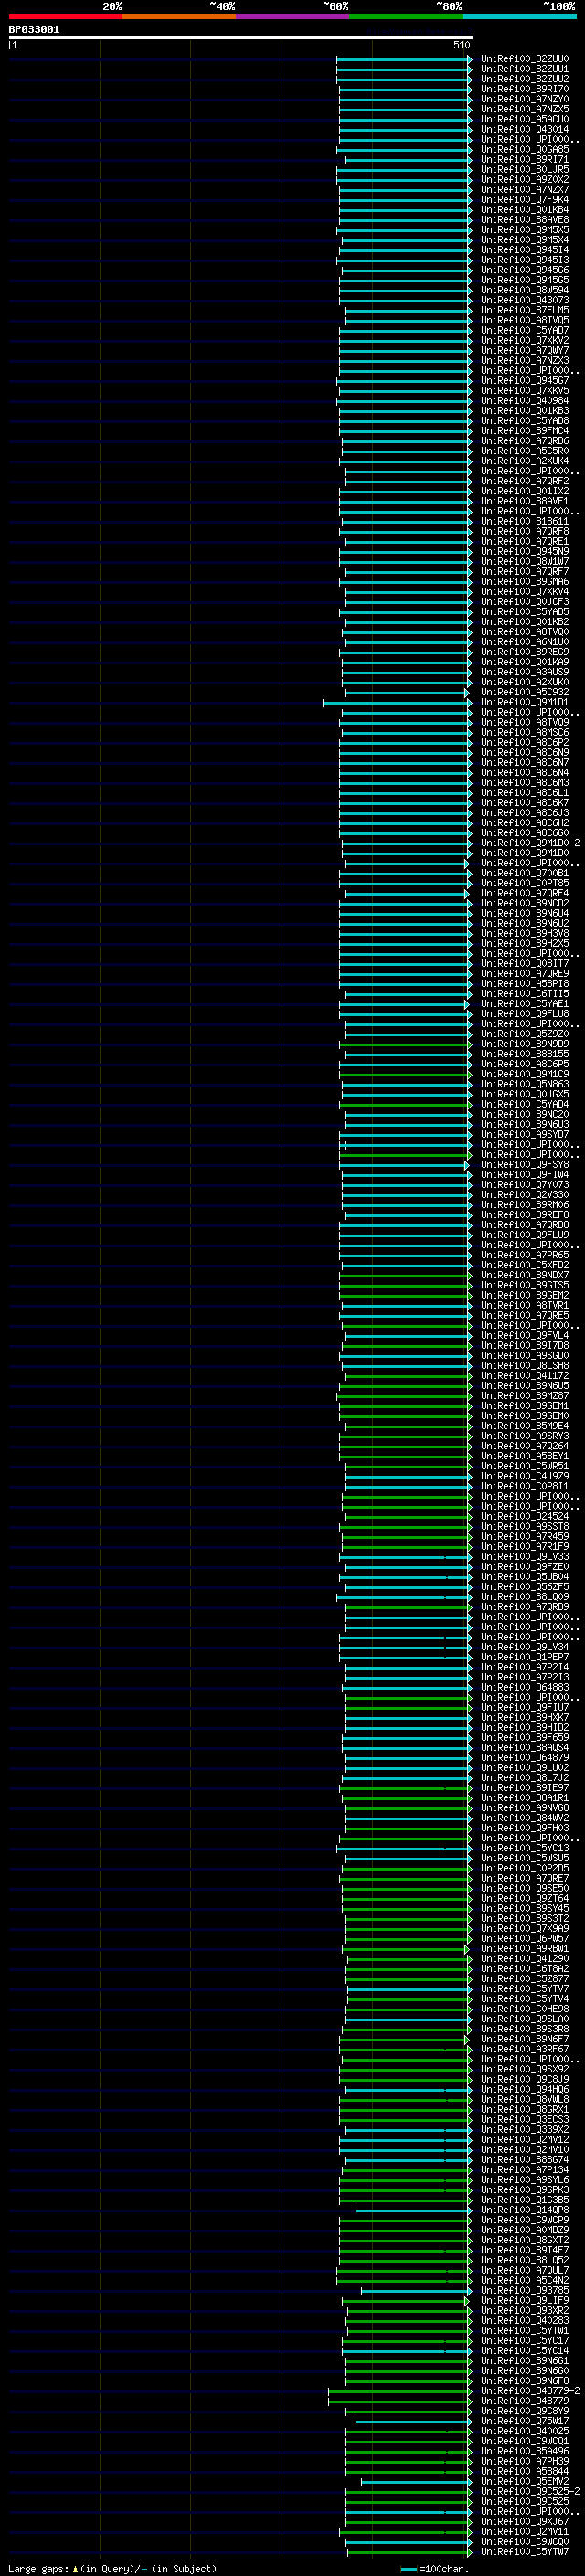Viewport: 585px width, 2576px height.
Task: Open the UniRef100_B9GTS5 label
Action: pyautogui.click(x=524, y=1285)
